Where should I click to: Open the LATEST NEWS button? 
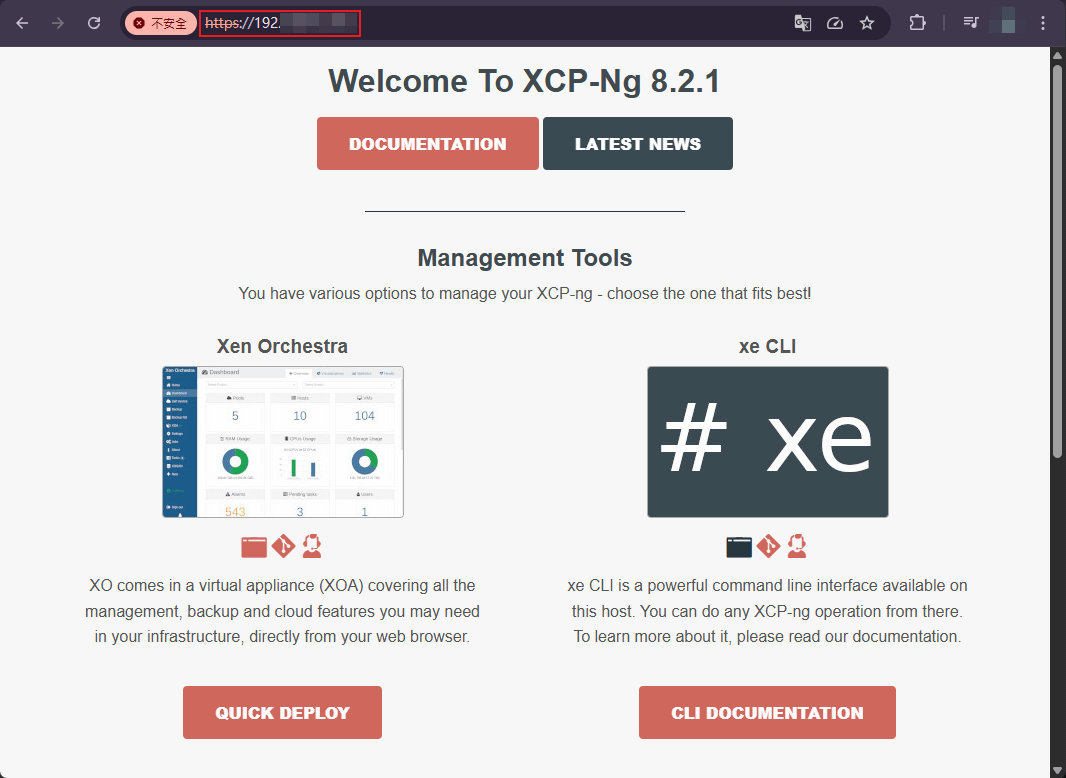[x=638, y=143]
